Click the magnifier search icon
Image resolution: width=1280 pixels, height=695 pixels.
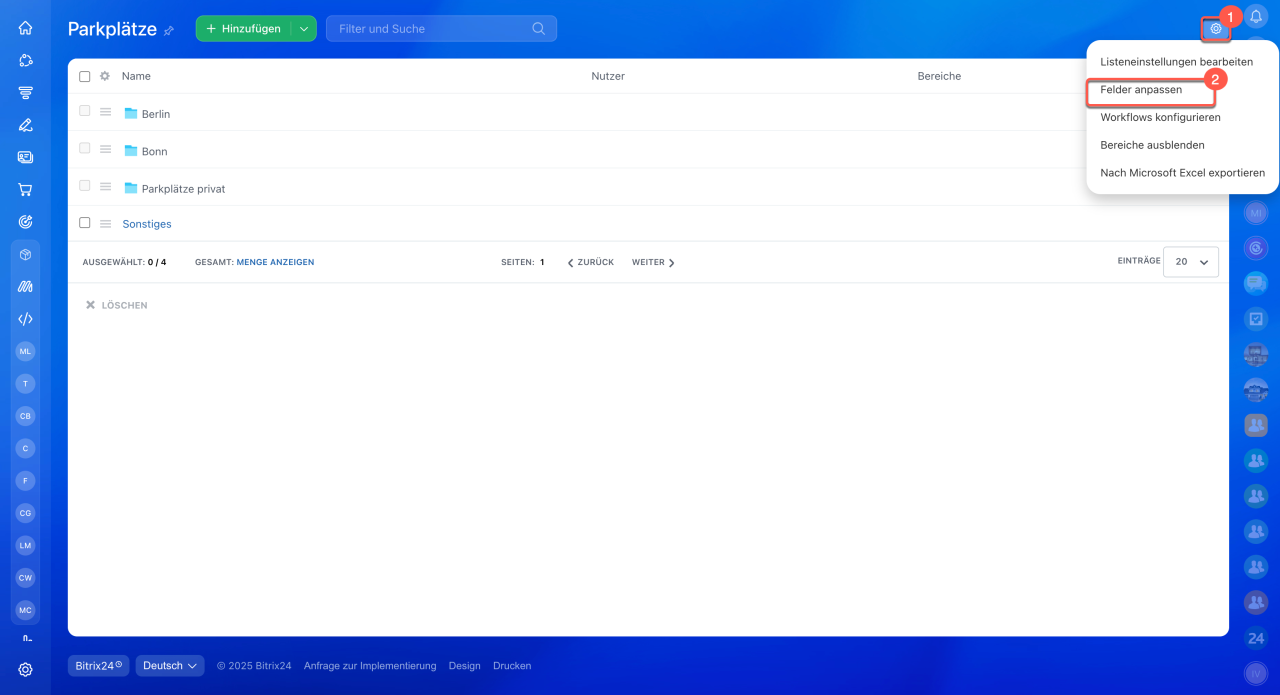tap(539, 29)
